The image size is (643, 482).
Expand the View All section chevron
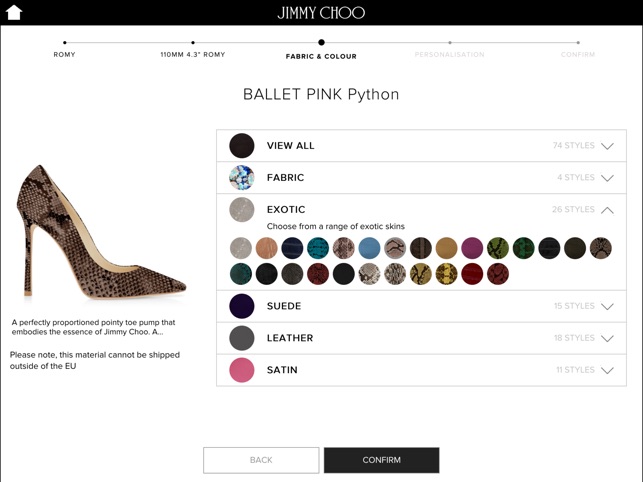coord(607,146)
